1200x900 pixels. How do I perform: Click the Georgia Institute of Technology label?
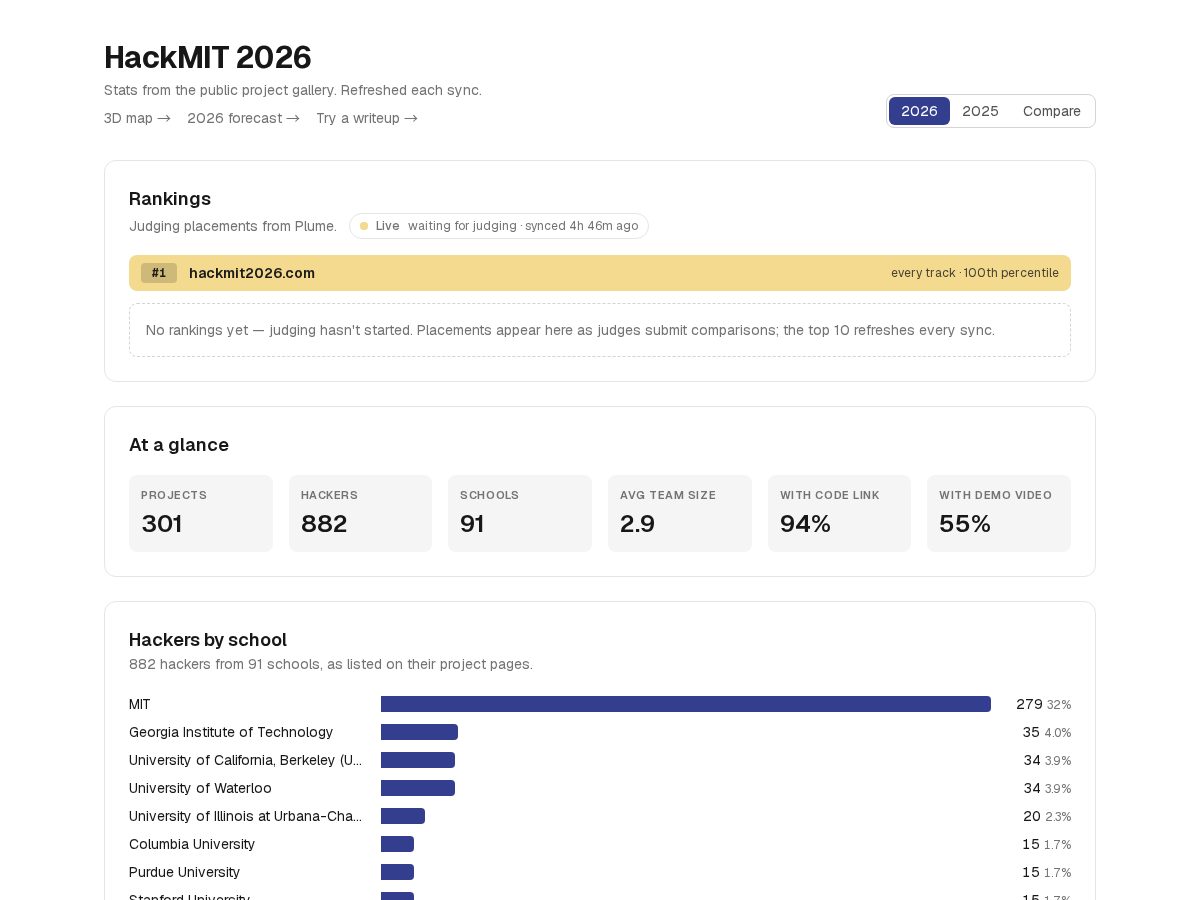coord(231,732)
